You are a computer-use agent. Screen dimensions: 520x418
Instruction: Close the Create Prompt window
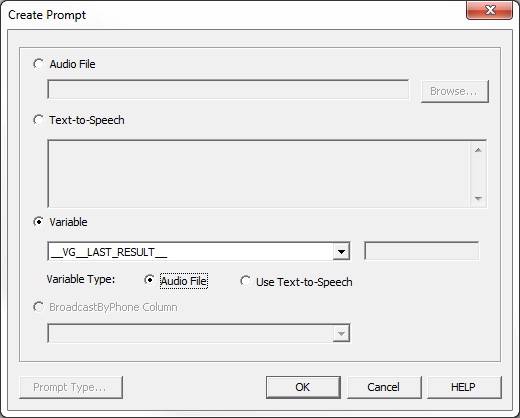click(489, 10)
